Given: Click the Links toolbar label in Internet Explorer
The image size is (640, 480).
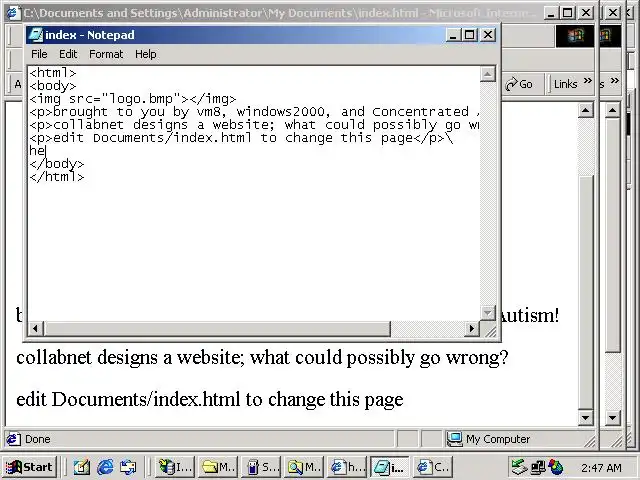Looking at the screenshot, I should (x=565, y=84).
